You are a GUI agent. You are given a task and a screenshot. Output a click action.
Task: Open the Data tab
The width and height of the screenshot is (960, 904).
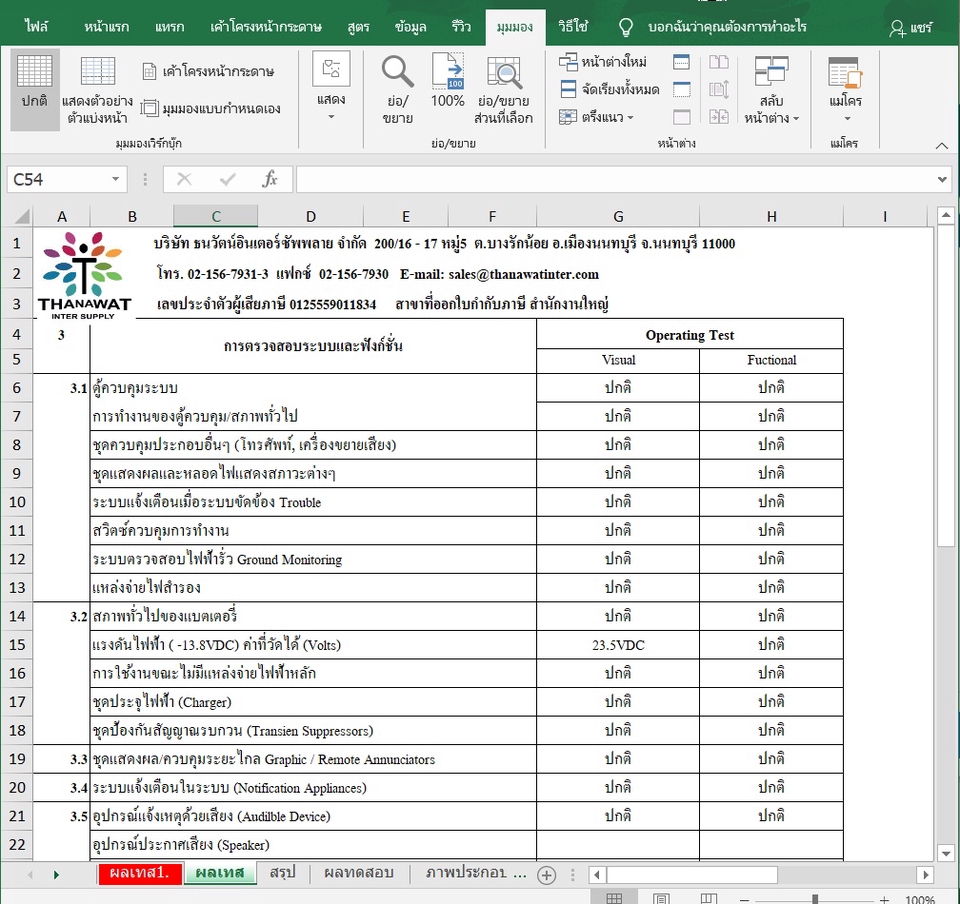click(x=410, y=27)
